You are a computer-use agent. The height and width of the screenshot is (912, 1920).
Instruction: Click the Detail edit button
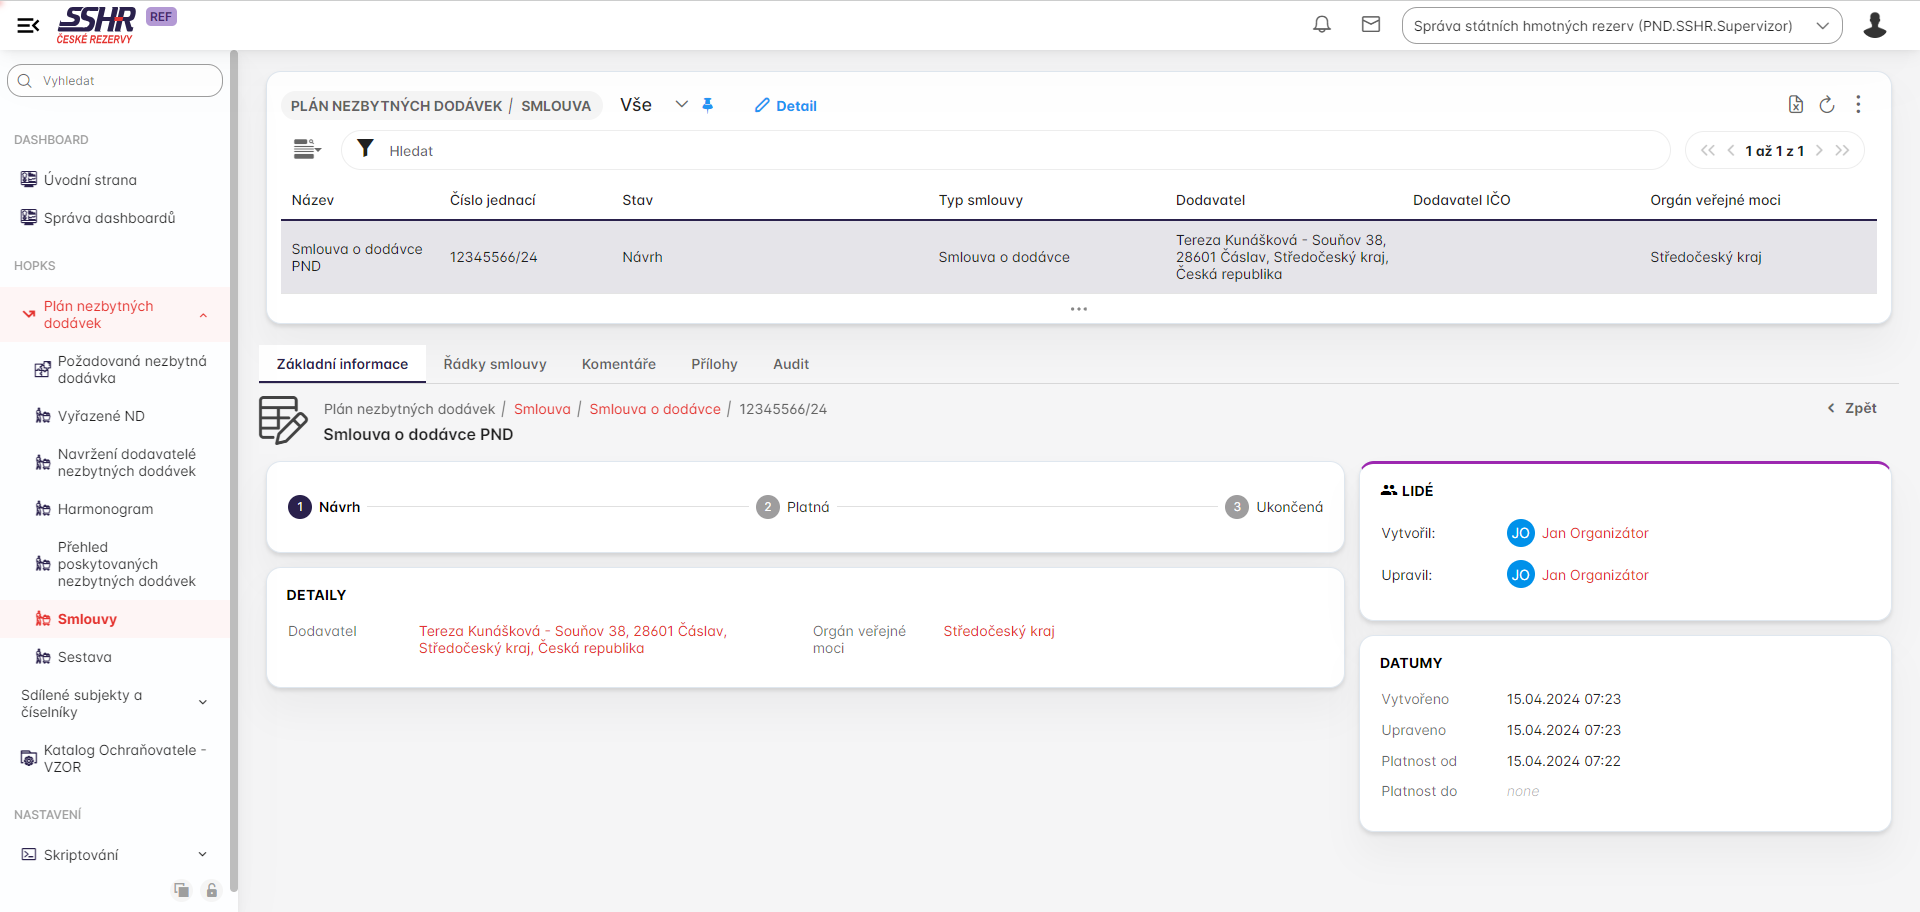click(x=785, y=106)
